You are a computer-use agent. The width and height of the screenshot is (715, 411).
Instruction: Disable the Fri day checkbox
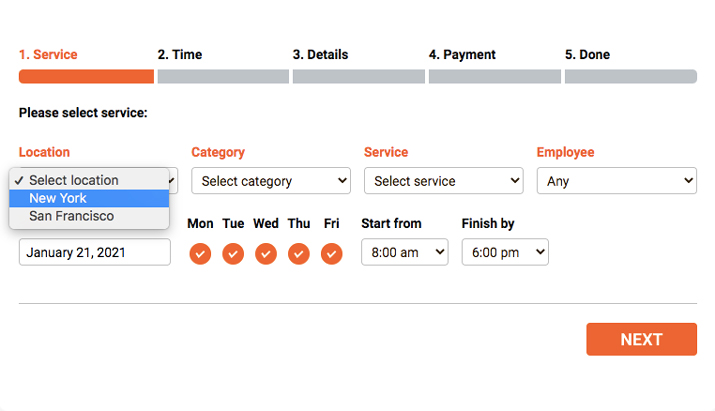(x=332, y=254)
